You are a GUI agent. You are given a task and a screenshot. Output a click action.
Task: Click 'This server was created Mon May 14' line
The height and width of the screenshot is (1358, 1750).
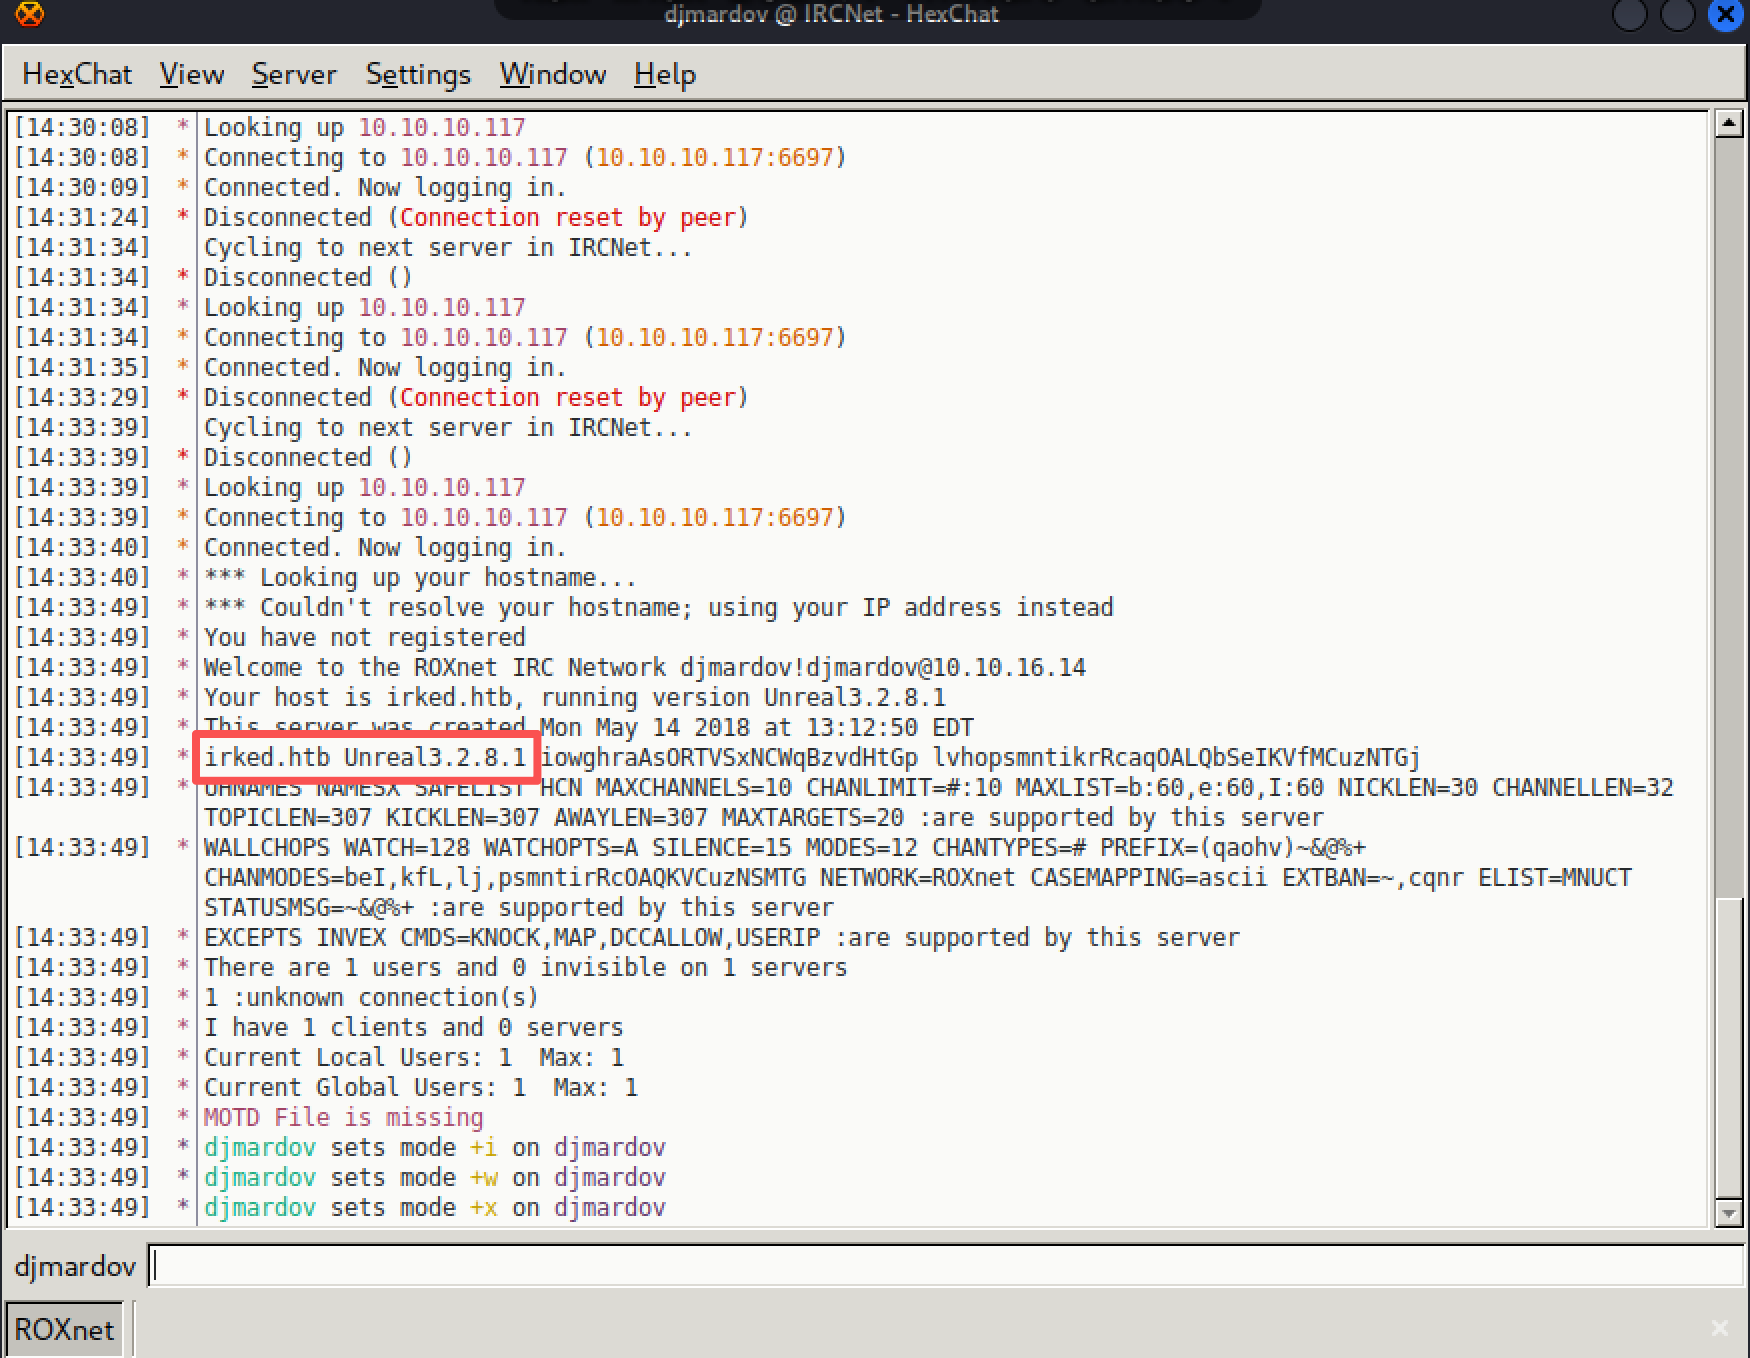tap(588, 727)
